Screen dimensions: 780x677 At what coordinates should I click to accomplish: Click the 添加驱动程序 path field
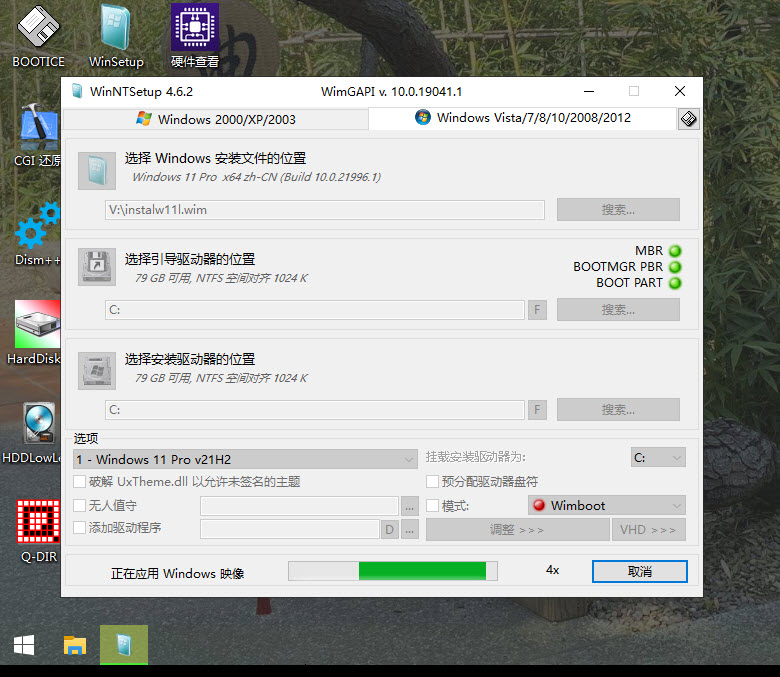point(290,529)
